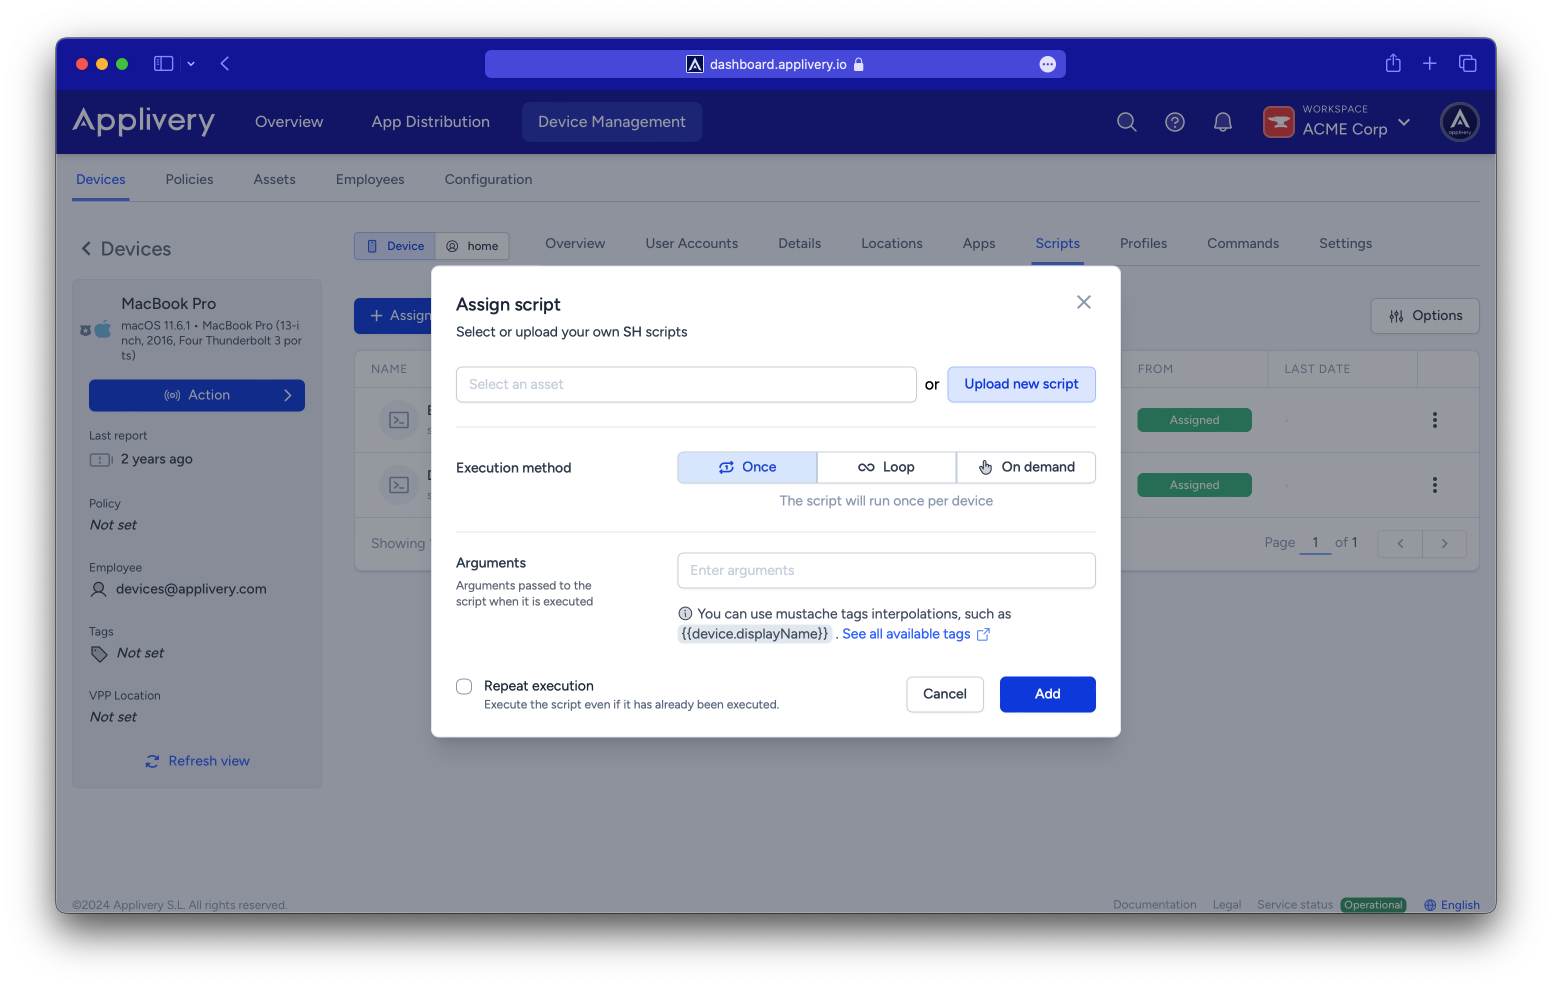Click the Cancel button
This screenshot has height=987, width=1552.
coord(945,694)
